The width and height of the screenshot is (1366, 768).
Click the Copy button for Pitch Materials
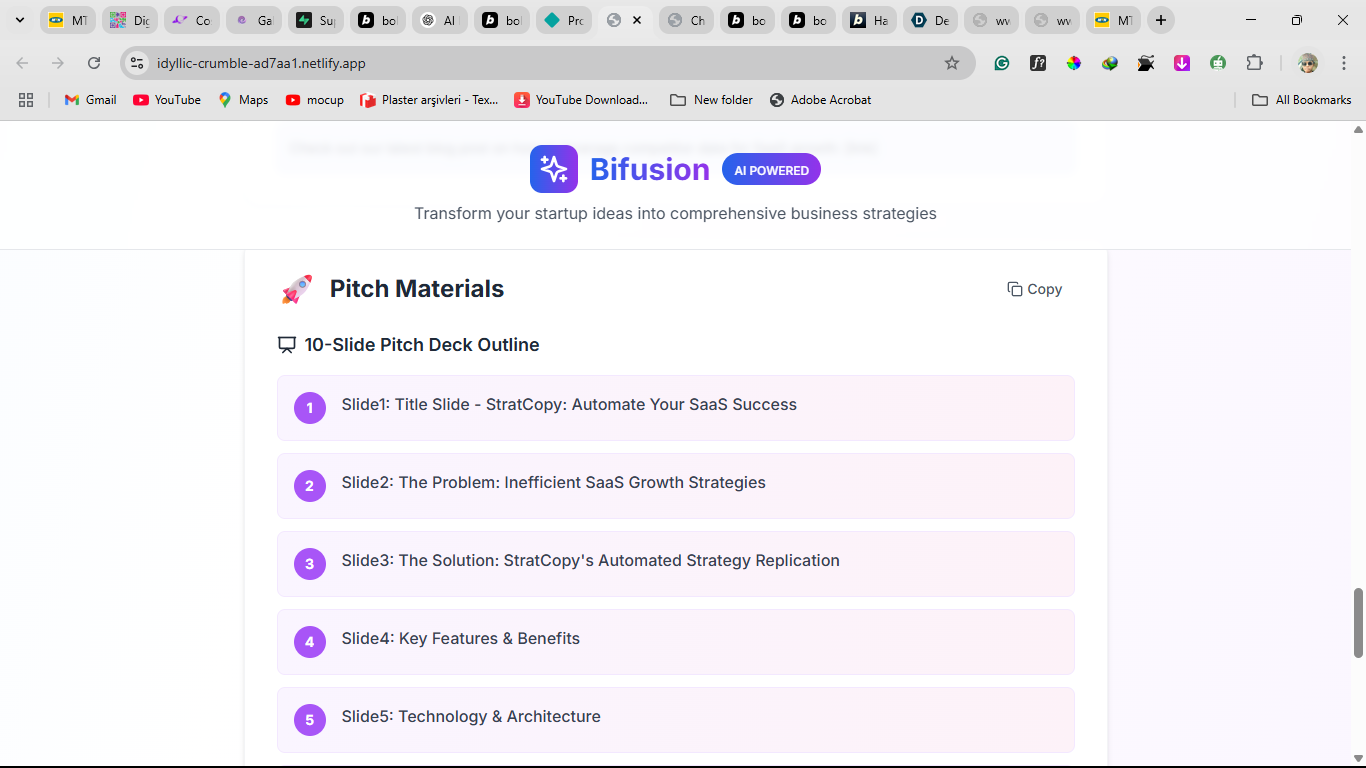[1034, 289]
